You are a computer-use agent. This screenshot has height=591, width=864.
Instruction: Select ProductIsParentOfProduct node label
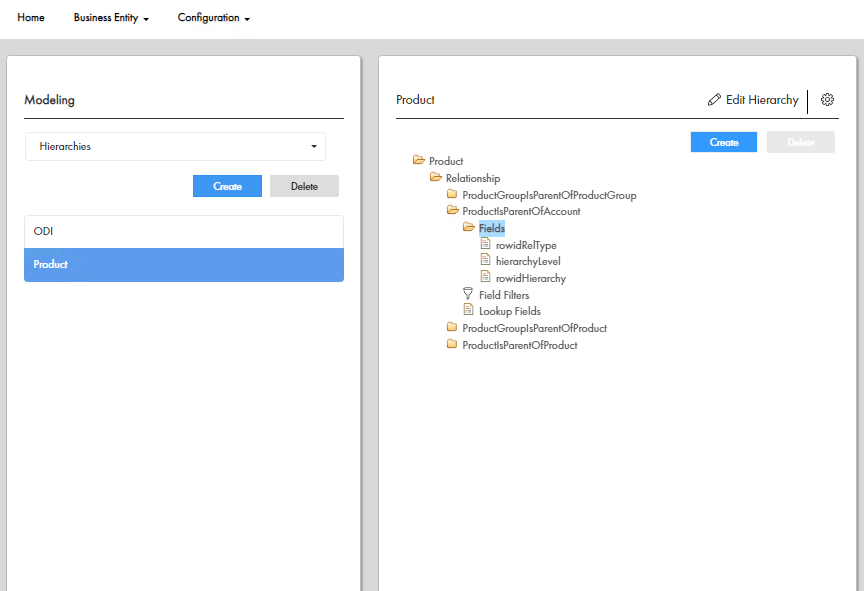click(x=520, y=345)
